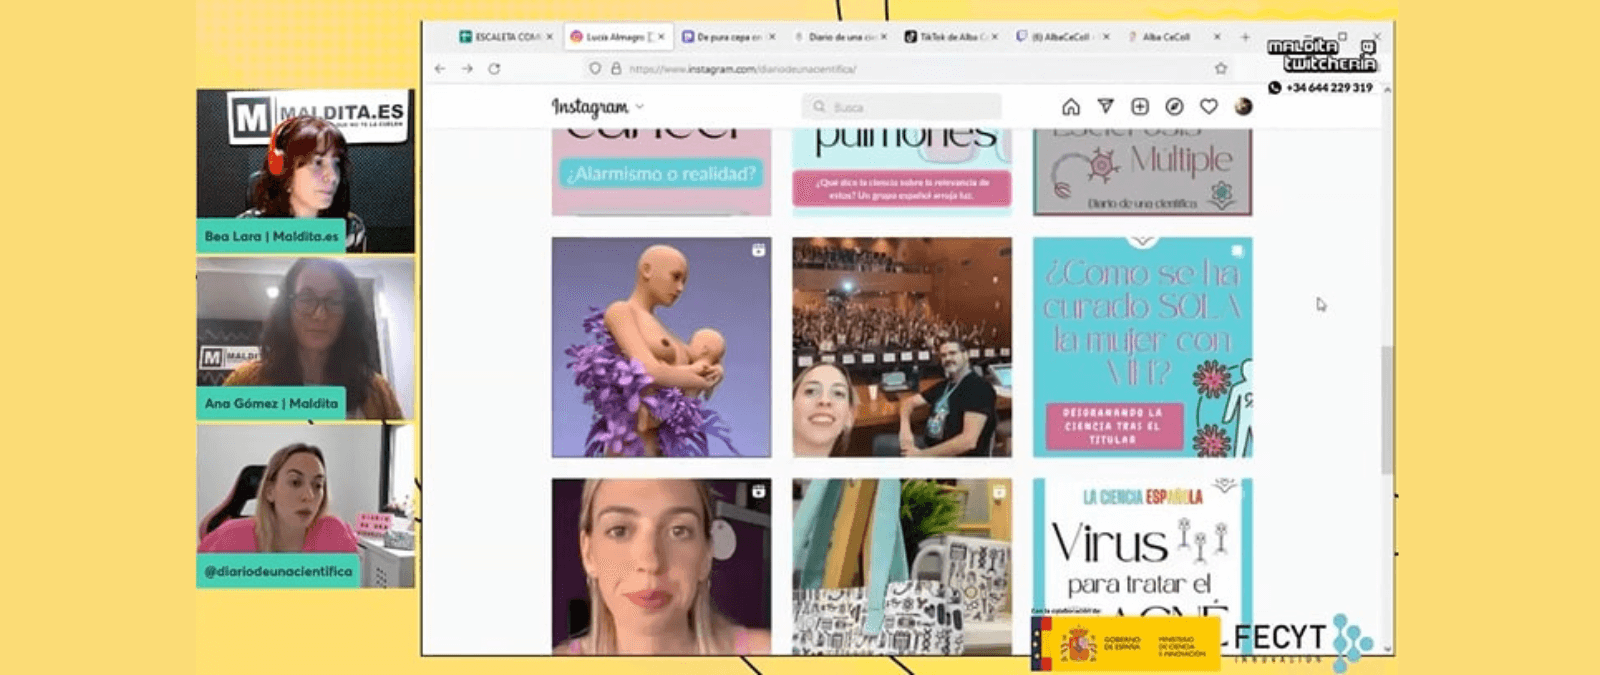Click the page vertical scrollbar thumb
Screen dimensions: 1600x675
[x=1387, y=410]
